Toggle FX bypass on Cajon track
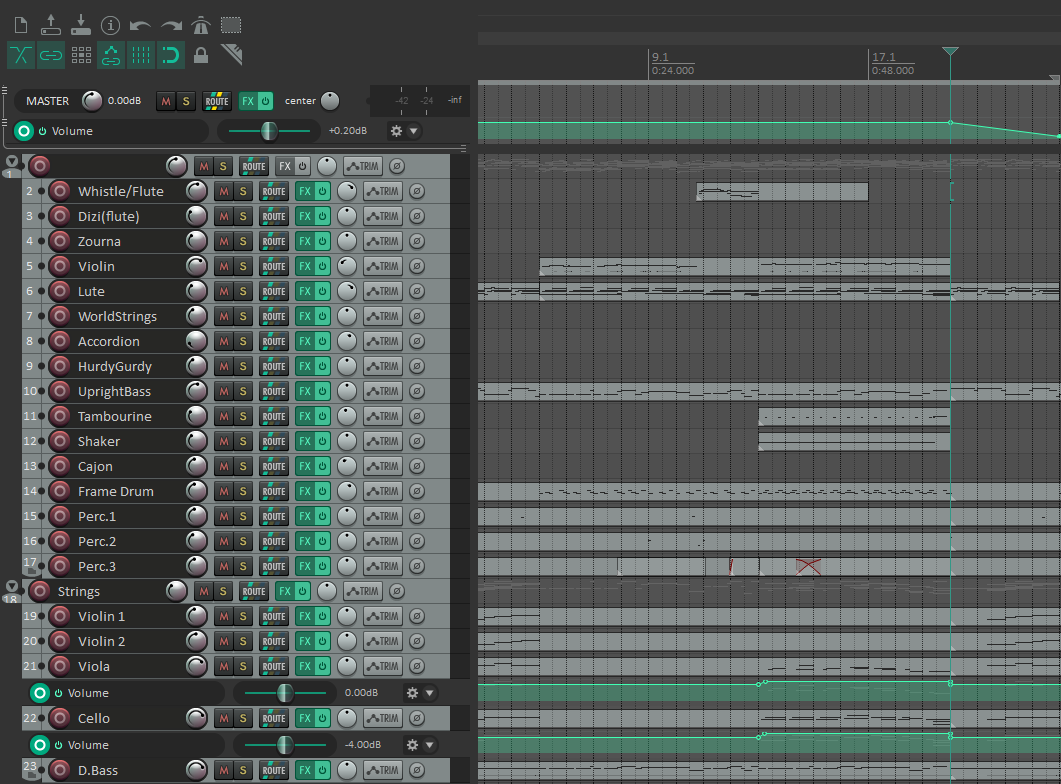This screenshot has width=1061, height=784. [x=322, y=466]
